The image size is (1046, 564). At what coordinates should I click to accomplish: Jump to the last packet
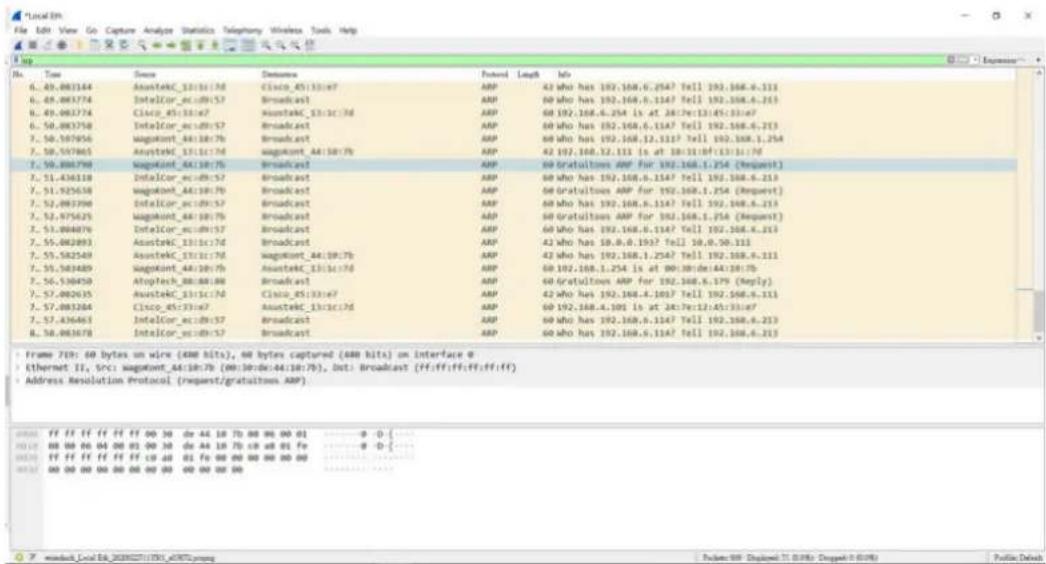(215, 45)
